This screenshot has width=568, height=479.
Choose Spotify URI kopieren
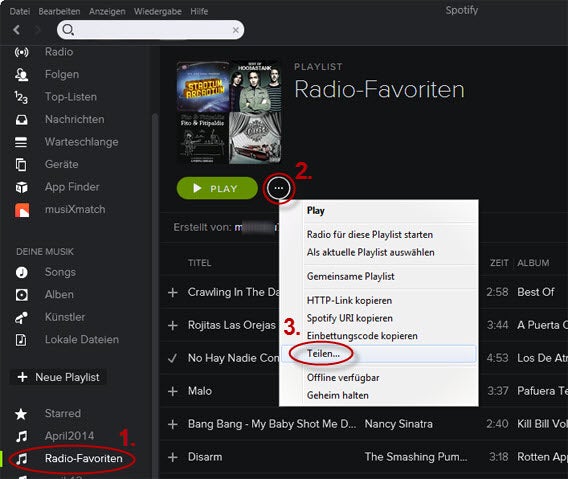379,318
